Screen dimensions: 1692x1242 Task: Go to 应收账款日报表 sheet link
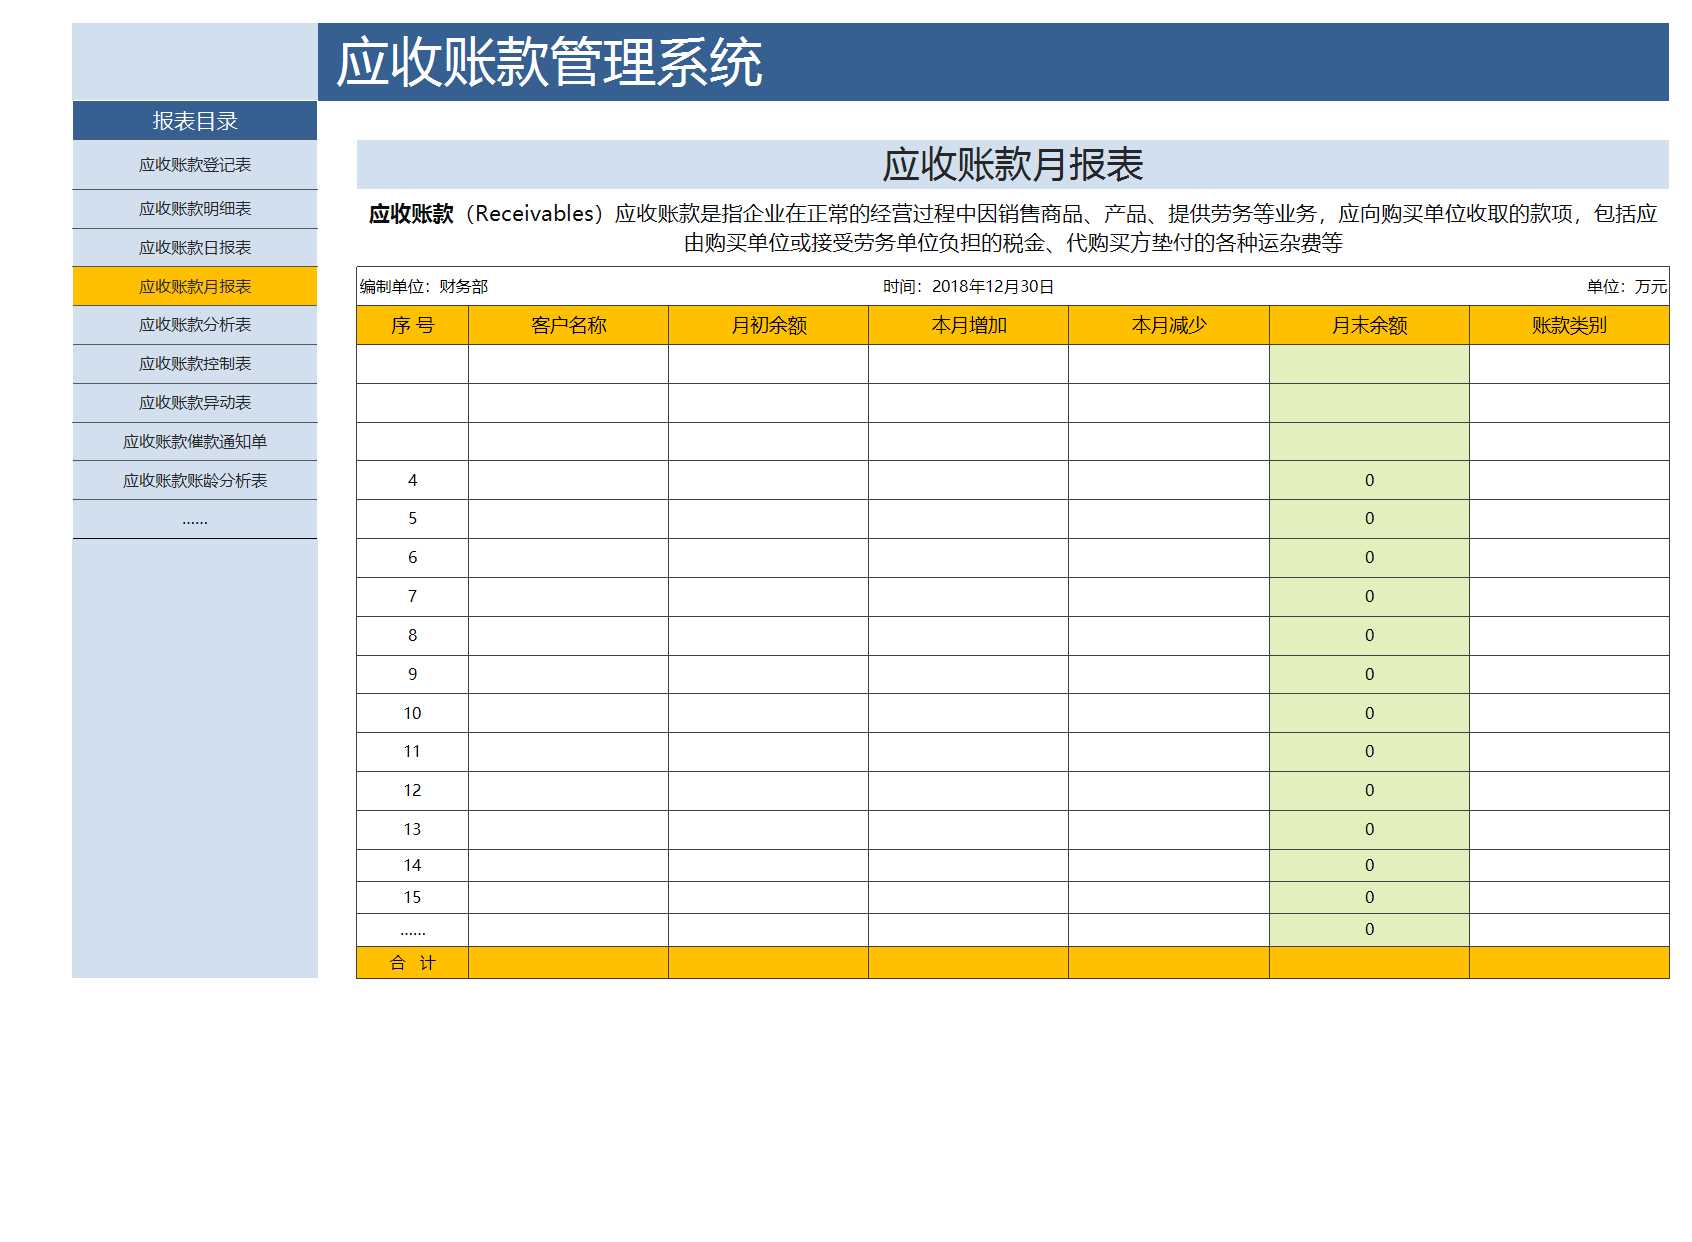point(195,248)
